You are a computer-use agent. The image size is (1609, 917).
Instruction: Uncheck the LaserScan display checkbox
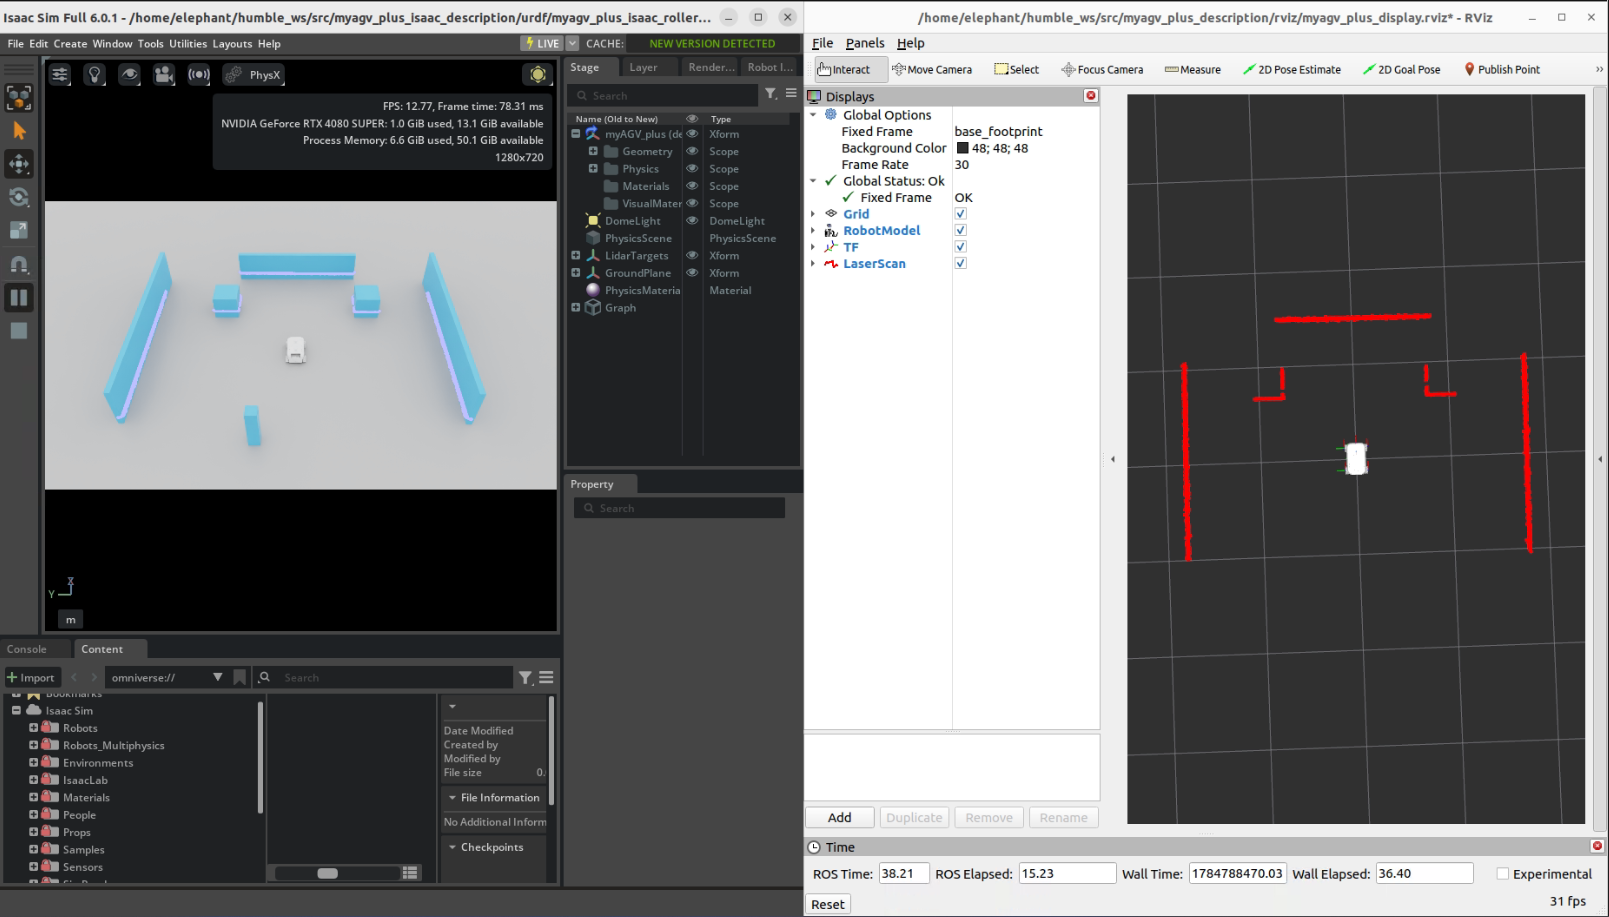click(x=960, y=264)
